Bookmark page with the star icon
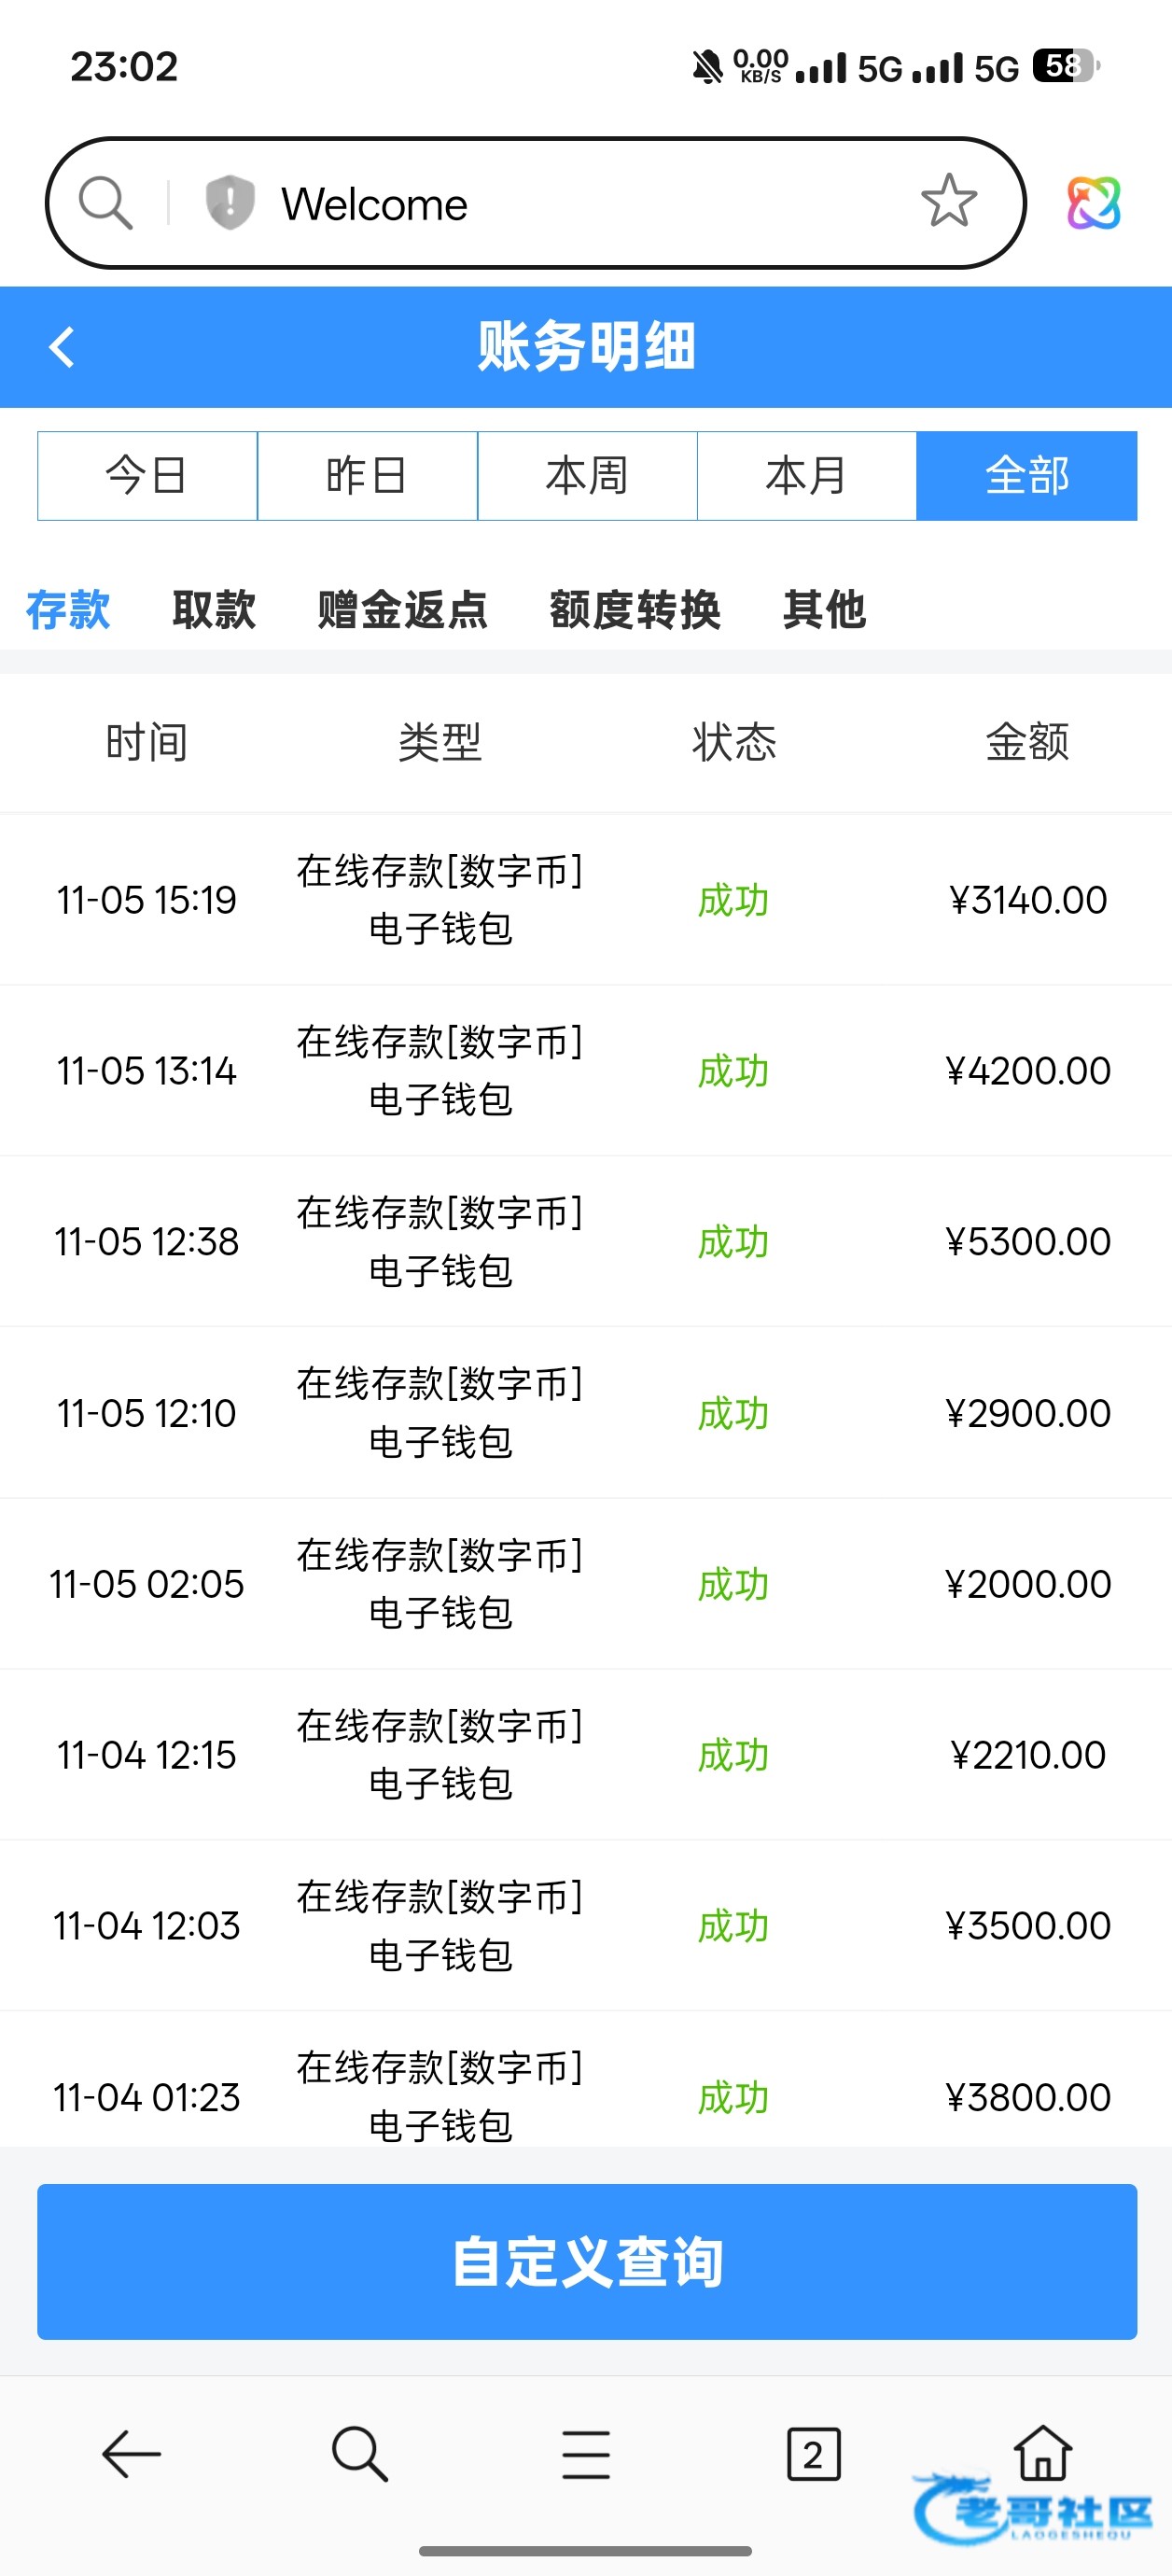The image size is (1172, 2576). 948,203
